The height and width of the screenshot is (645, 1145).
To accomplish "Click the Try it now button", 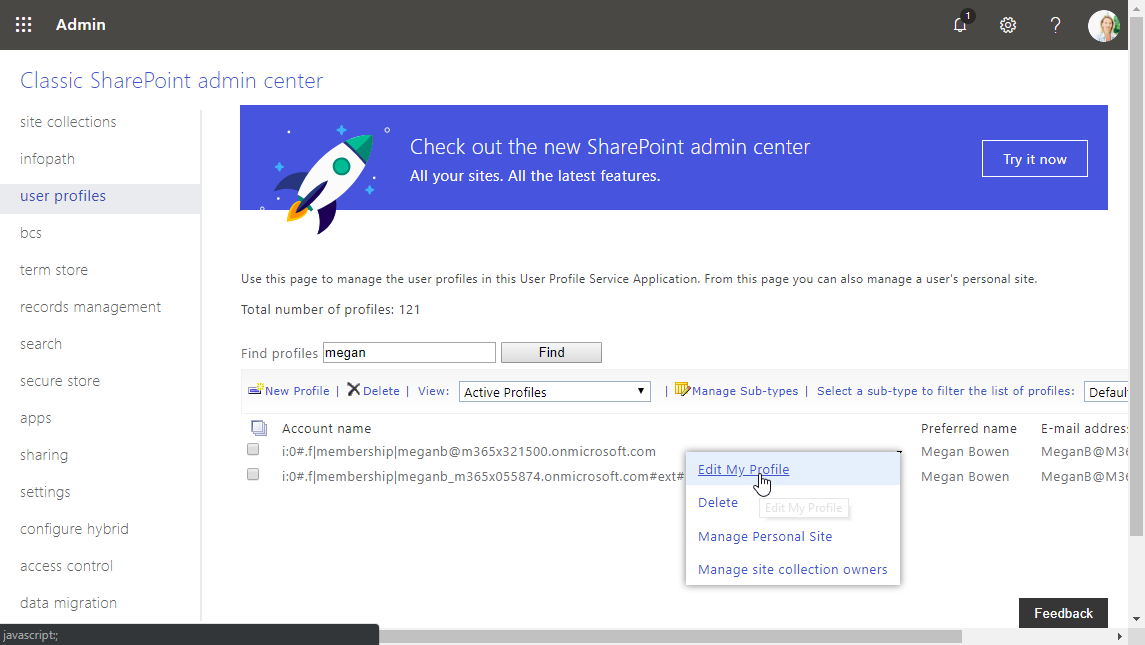I will click(x=1034, y=159).
